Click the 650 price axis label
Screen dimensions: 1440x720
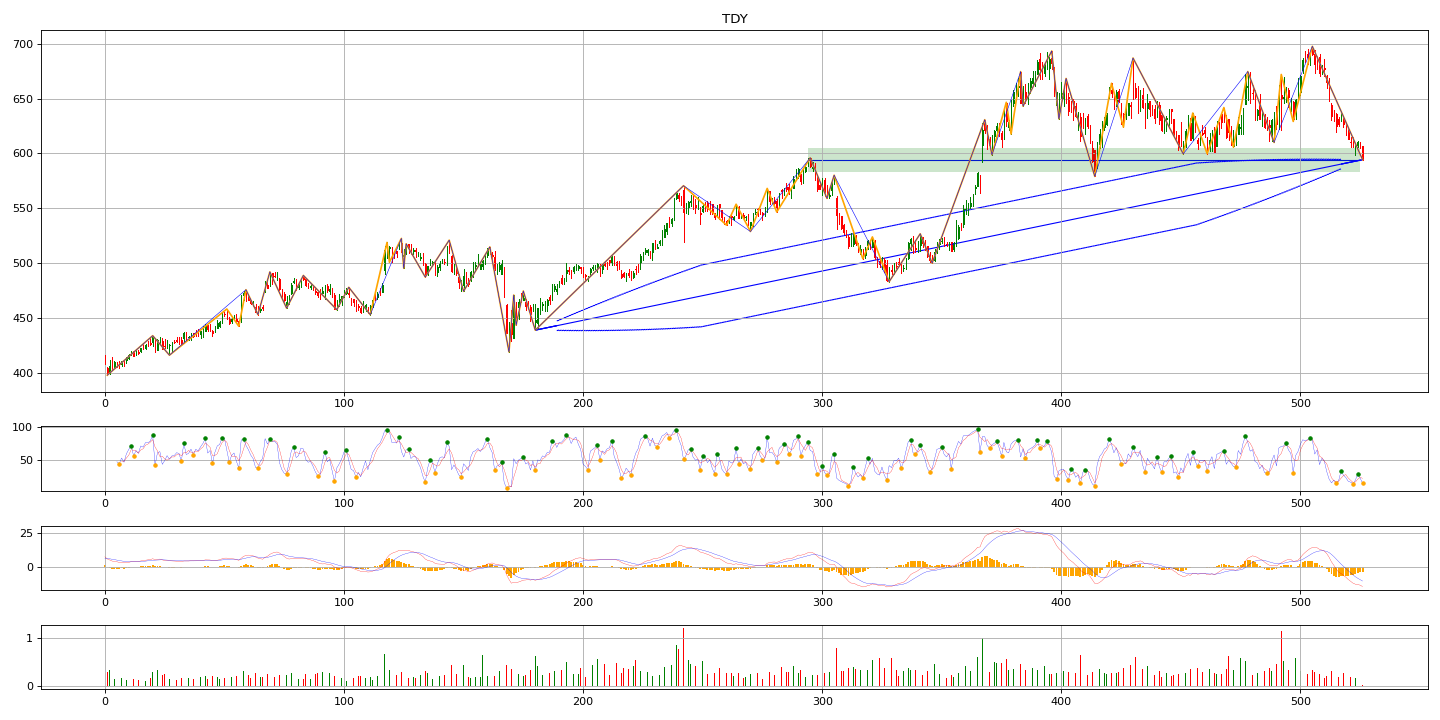pyautogui.click(x=24, y=100)
